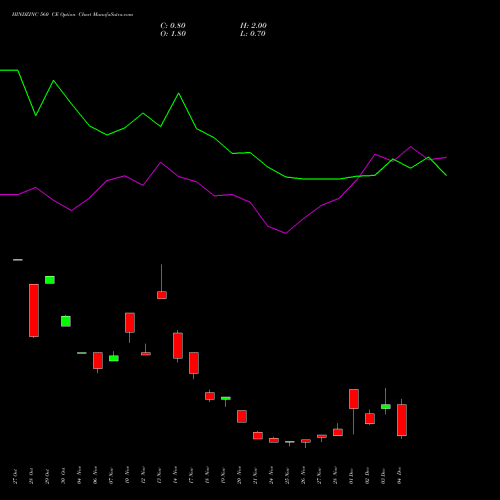Select the close value C: 0.80
500x500 pixels.
(x=173, y=26)
